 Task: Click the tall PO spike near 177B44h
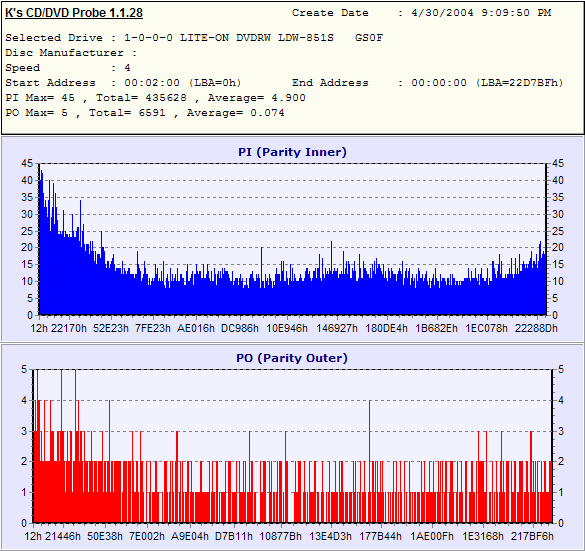[369, 461]
